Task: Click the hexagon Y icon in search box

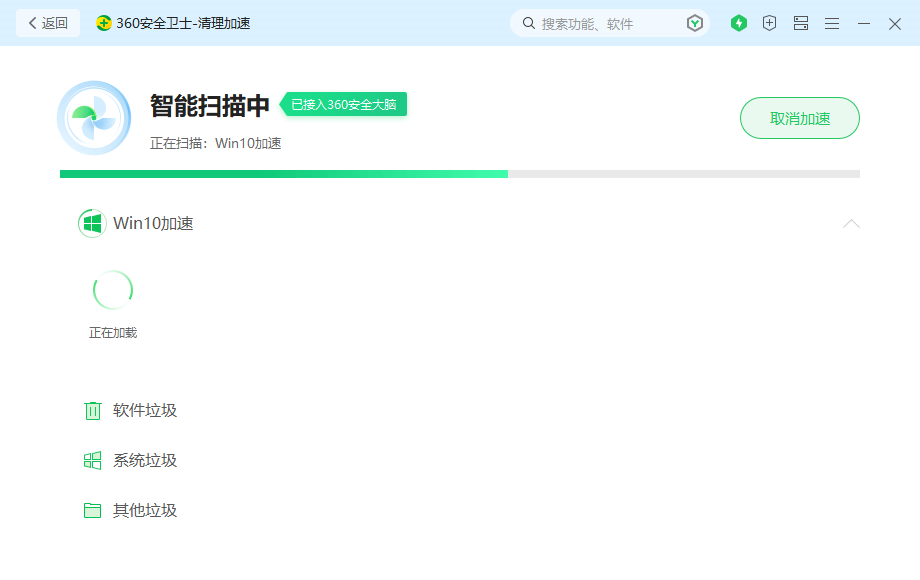Action: pos(695,23)
